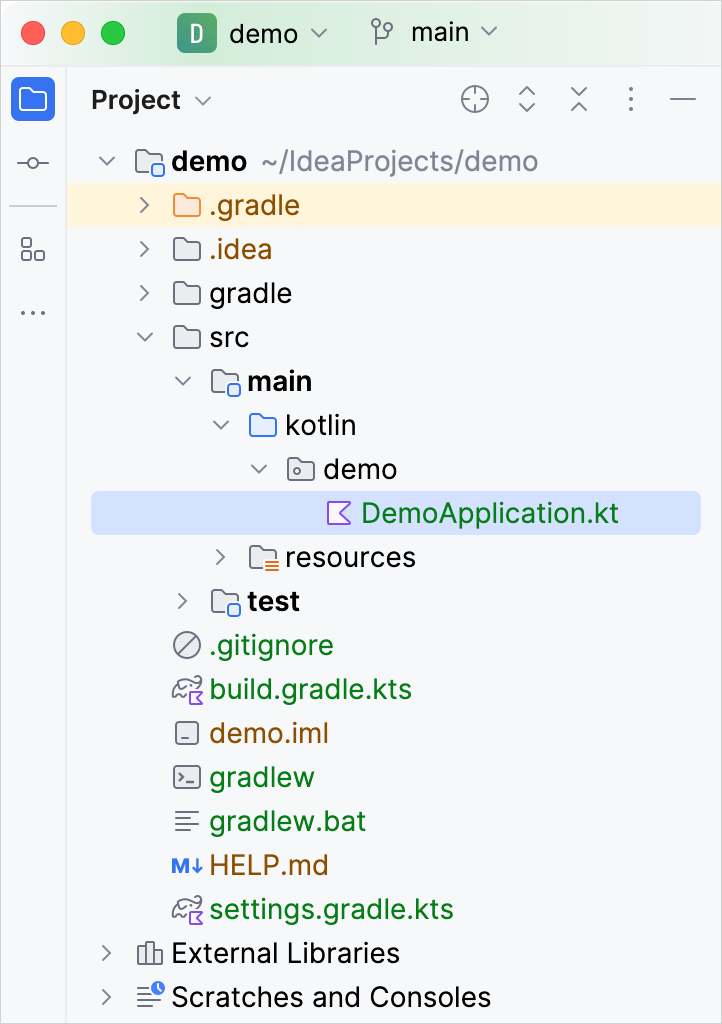Click the Scratches and Consoles label
This screenshot has width=722, height=1024.
coord(331,997)
